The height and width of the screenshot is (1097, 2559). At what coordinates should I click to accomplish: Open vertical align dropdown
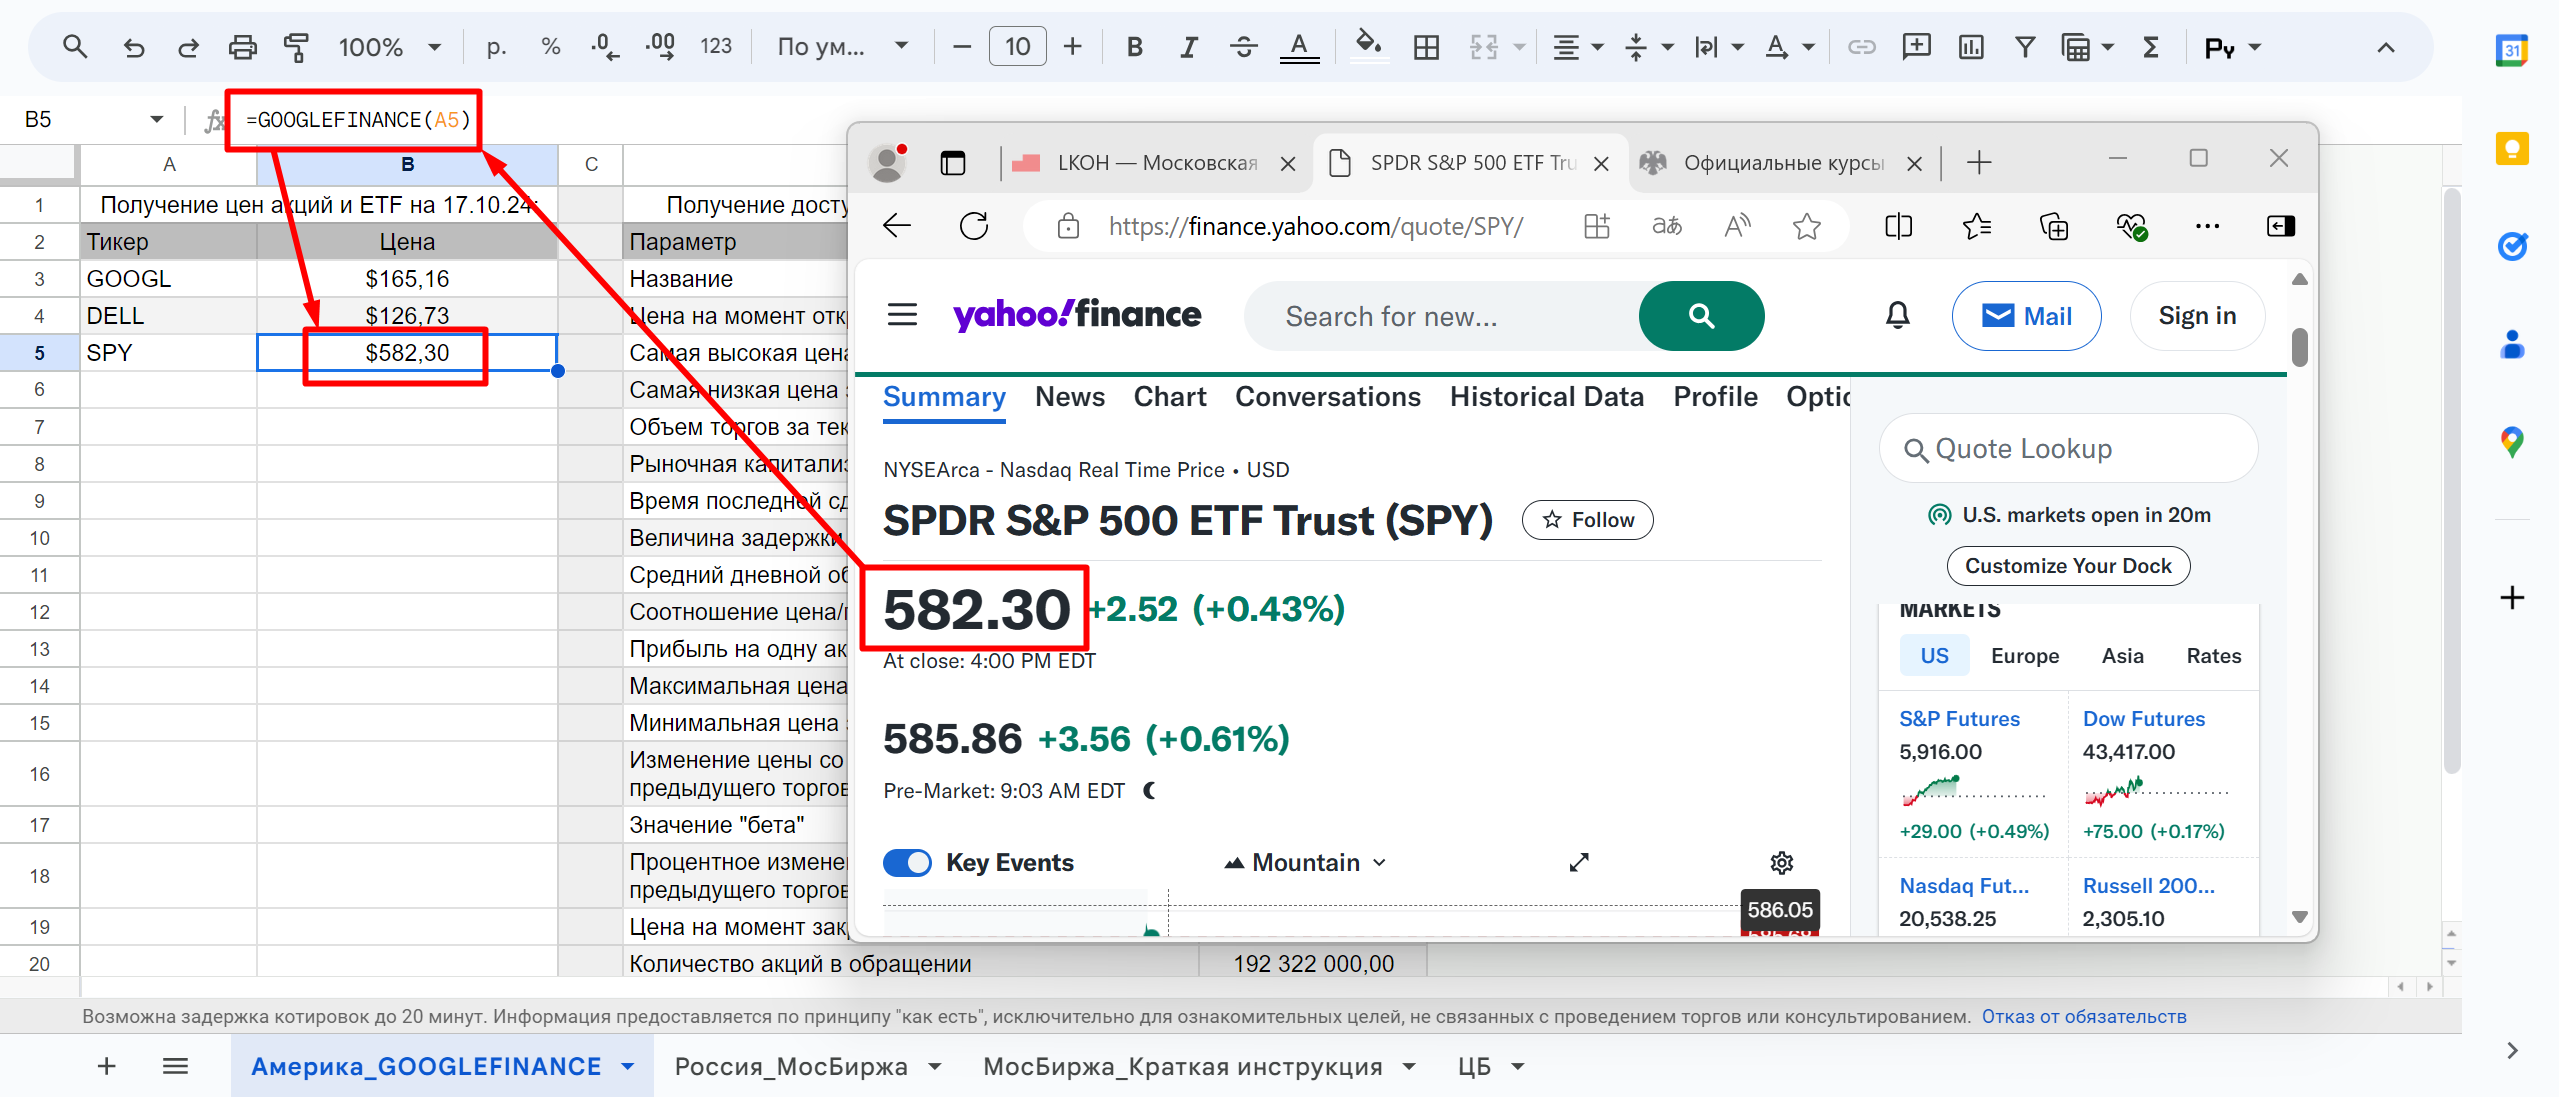1648,46
